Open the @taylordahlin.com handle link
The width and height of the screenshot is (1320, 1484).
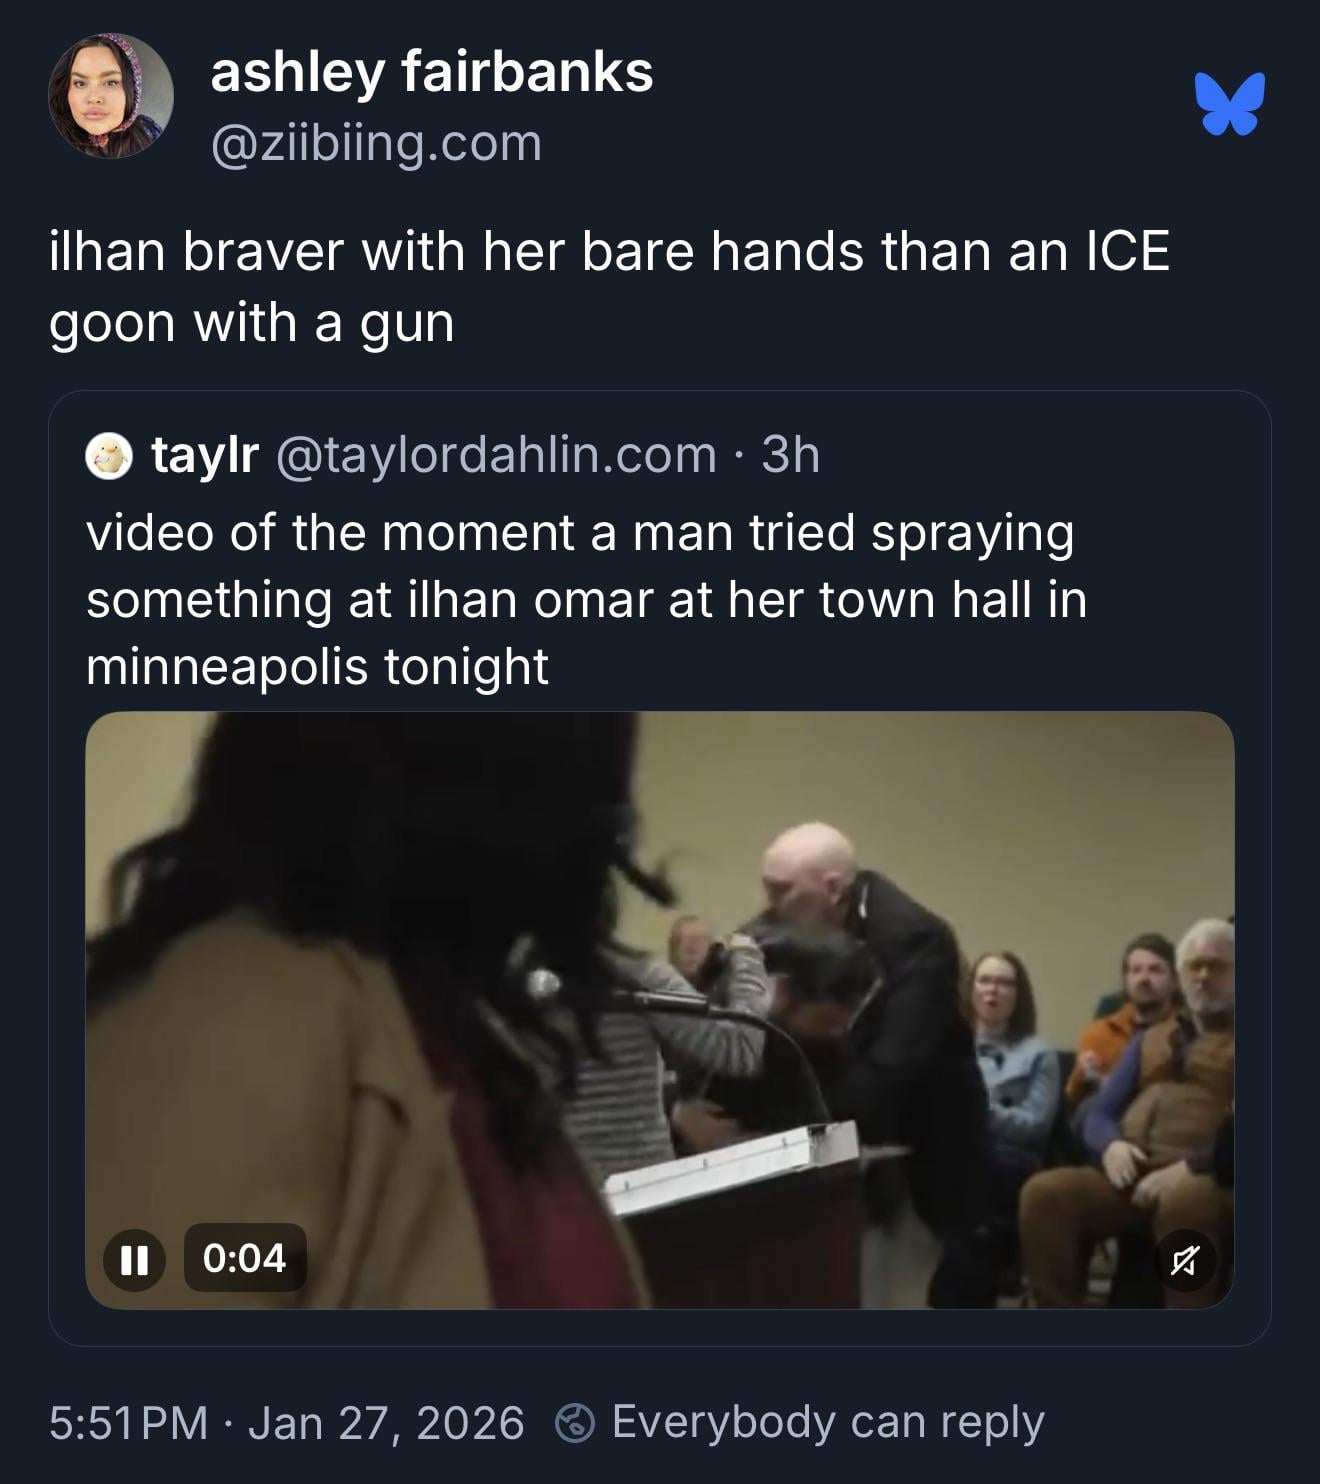point(495,455)
